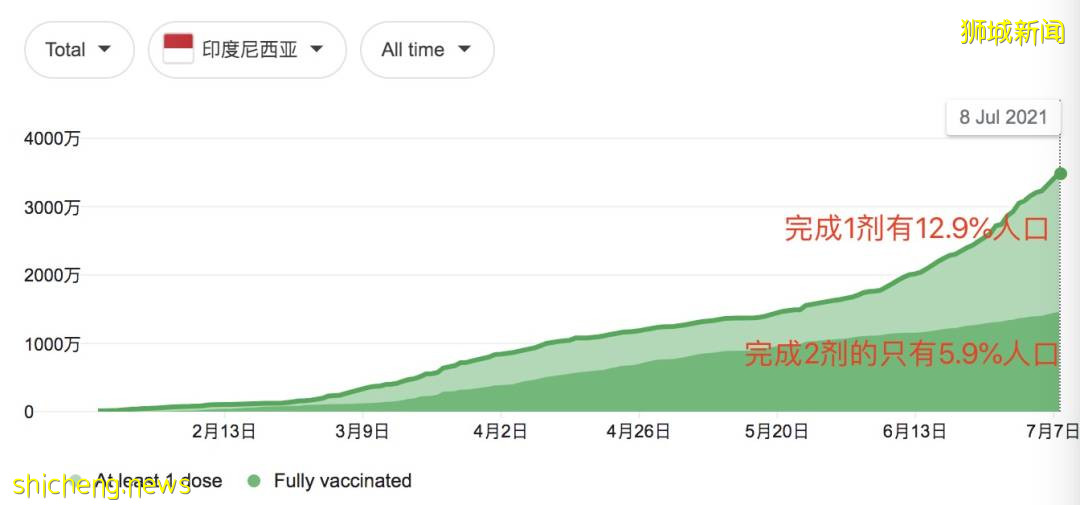The width and height of the screenshot is (1080, 505).
Task: Click the arrow beside All time
Action: coord(464,49)
